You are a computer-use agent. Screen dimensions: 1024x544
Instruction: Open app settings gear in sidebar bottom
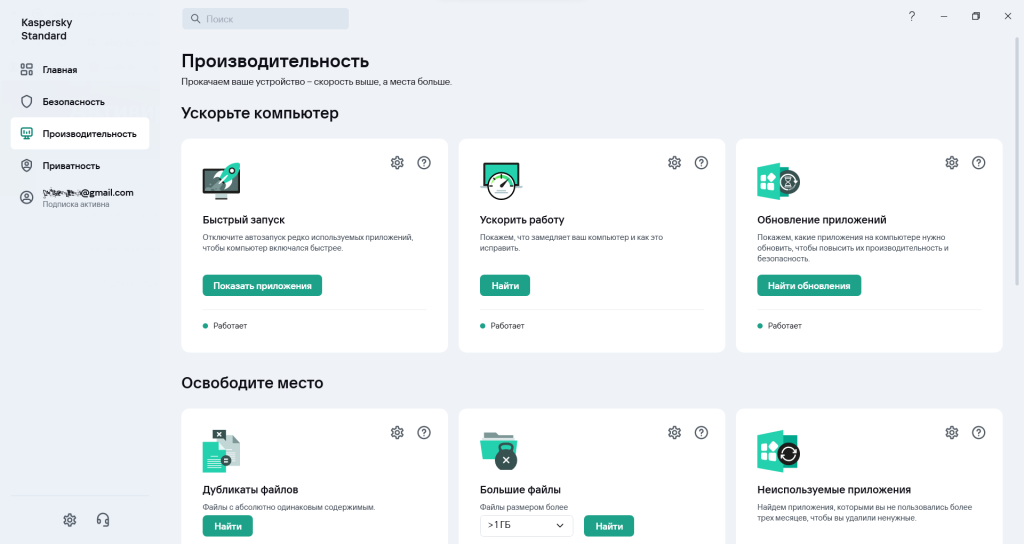[x=69, y=520]
